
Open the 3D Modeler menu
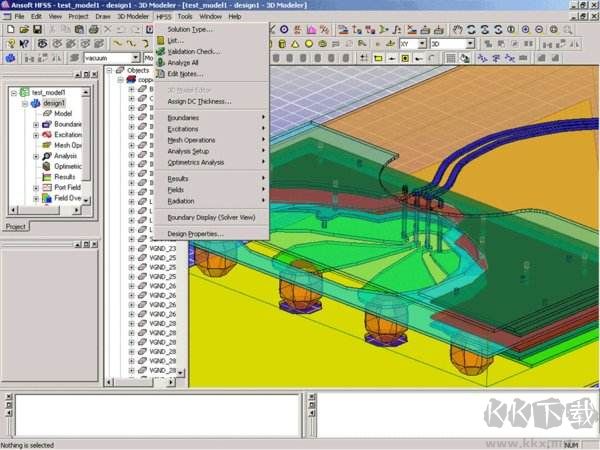(x=133, y=16)
